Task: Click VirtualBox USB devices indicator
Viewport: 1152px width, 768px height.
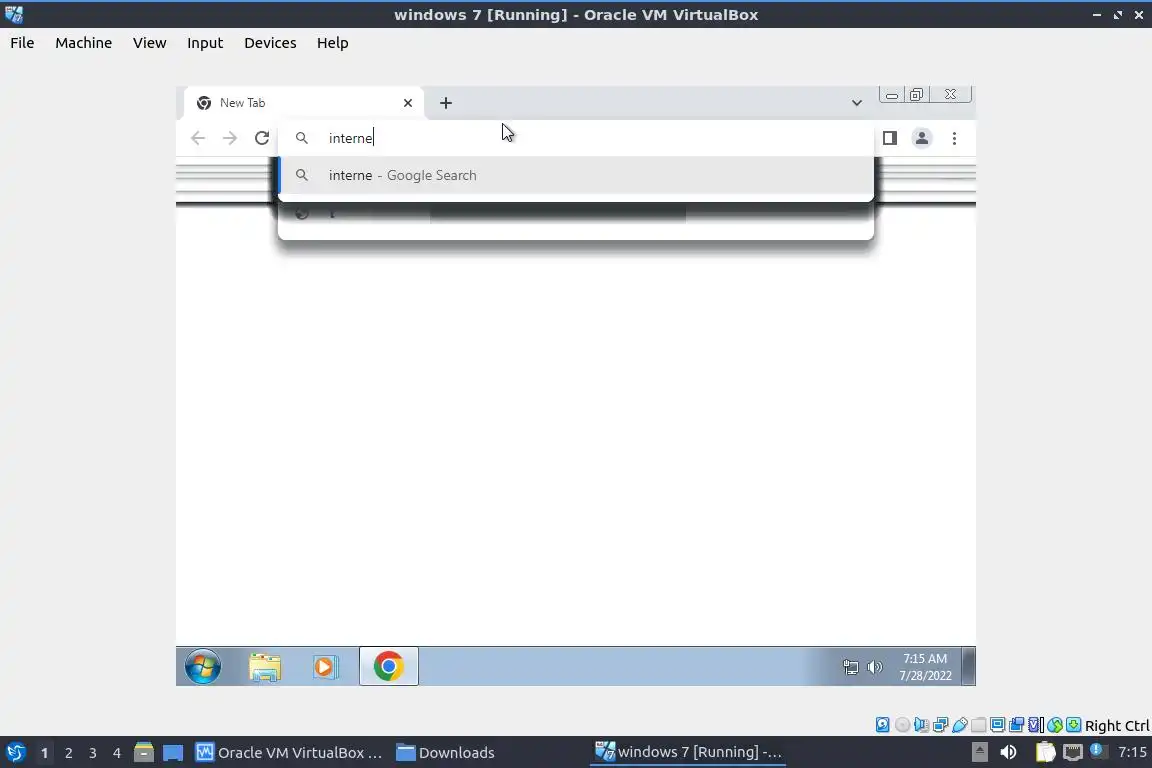Action: [x=960, y=725]
